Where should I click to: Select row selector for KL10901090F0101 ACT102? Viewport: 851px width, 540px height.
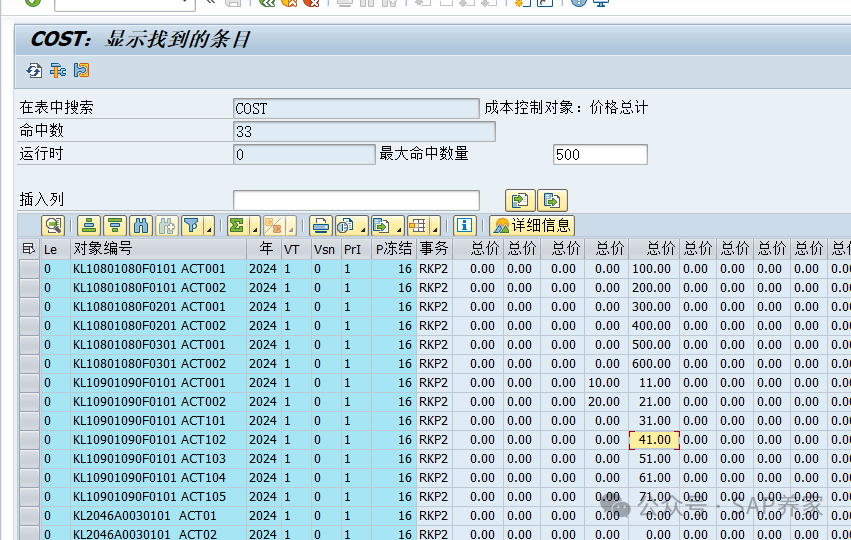pyautogui.click(x=29, y=440)
